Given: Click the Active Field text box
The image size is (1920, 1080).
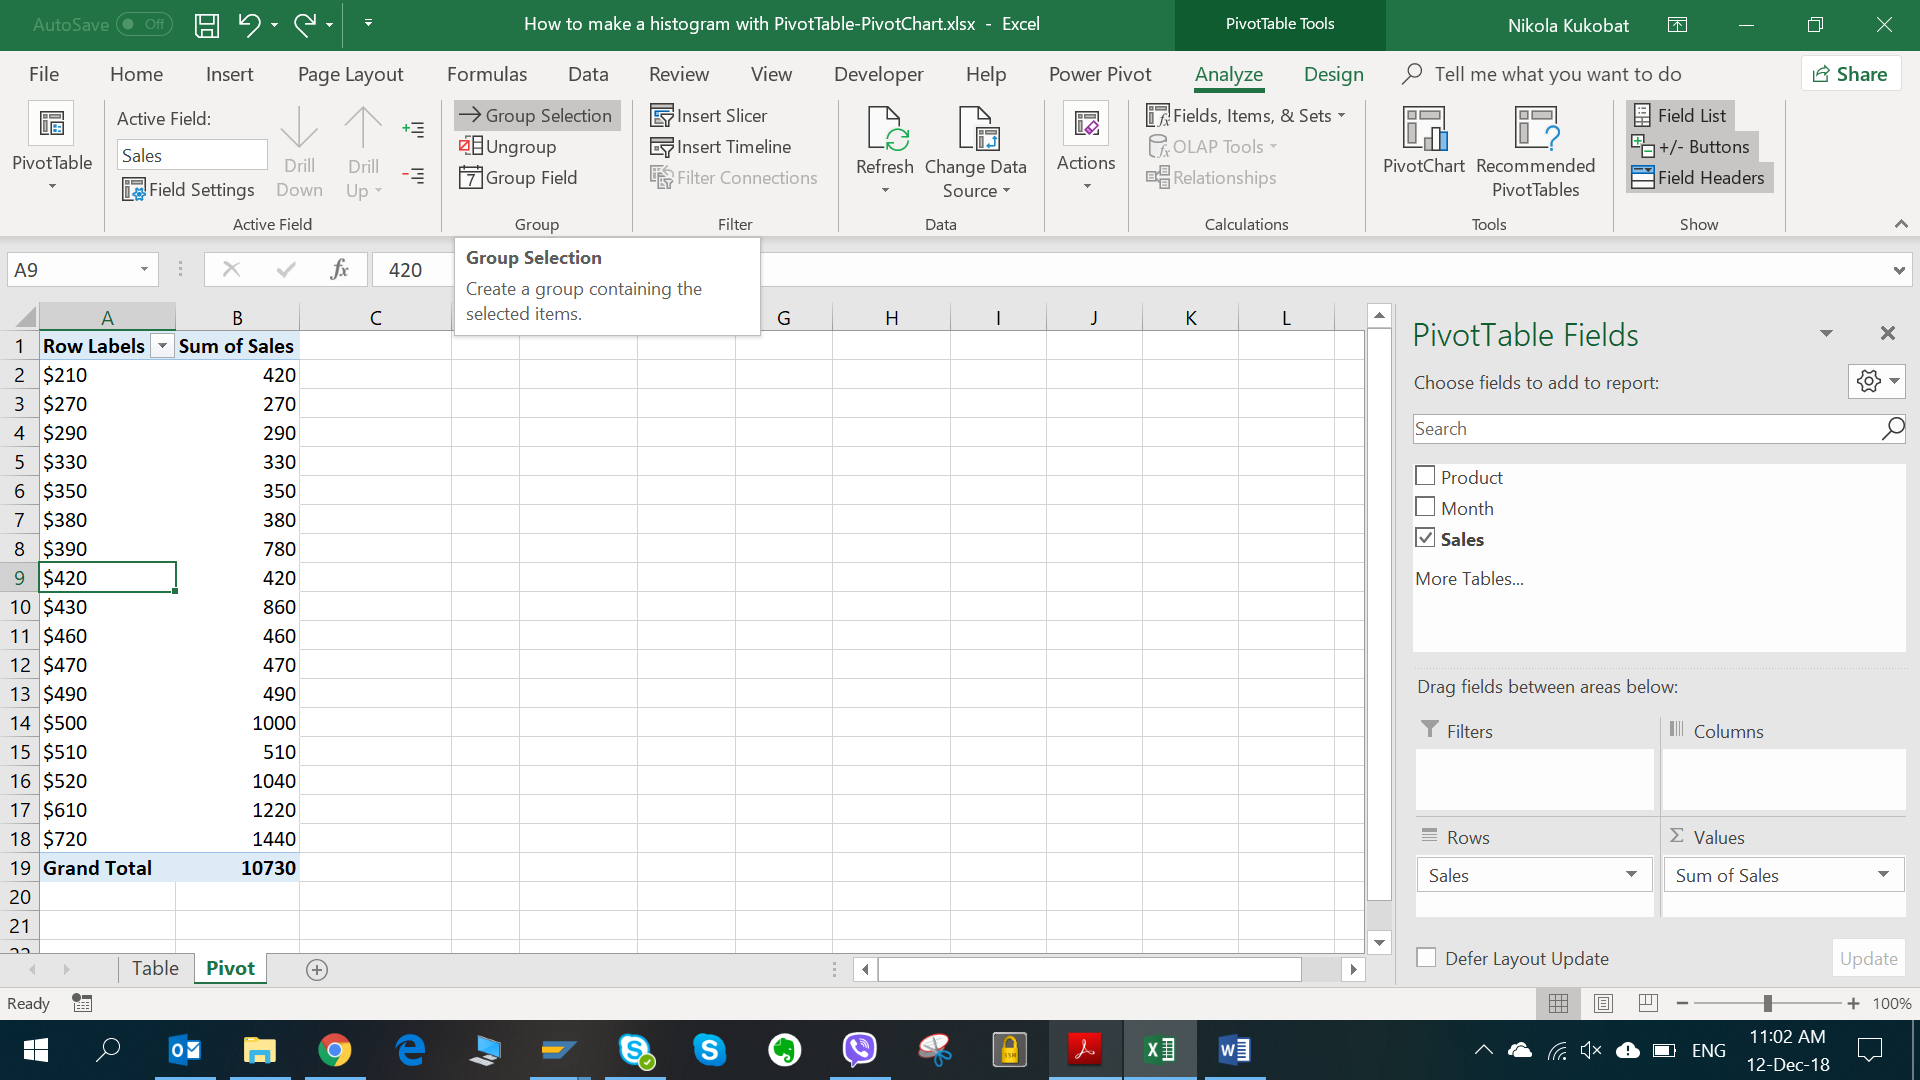Looking at the screenshot, I should [192, 155].
